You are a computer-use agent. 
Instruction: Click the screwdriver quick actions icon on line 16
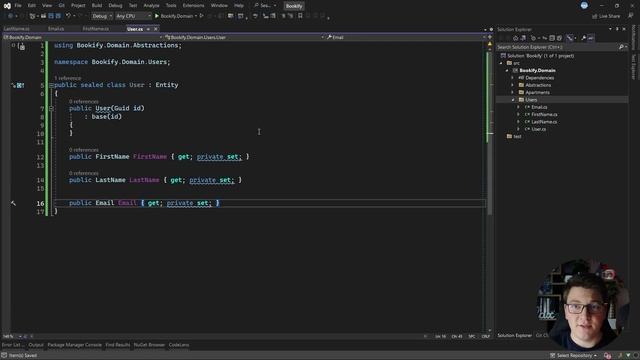[13, 203]
